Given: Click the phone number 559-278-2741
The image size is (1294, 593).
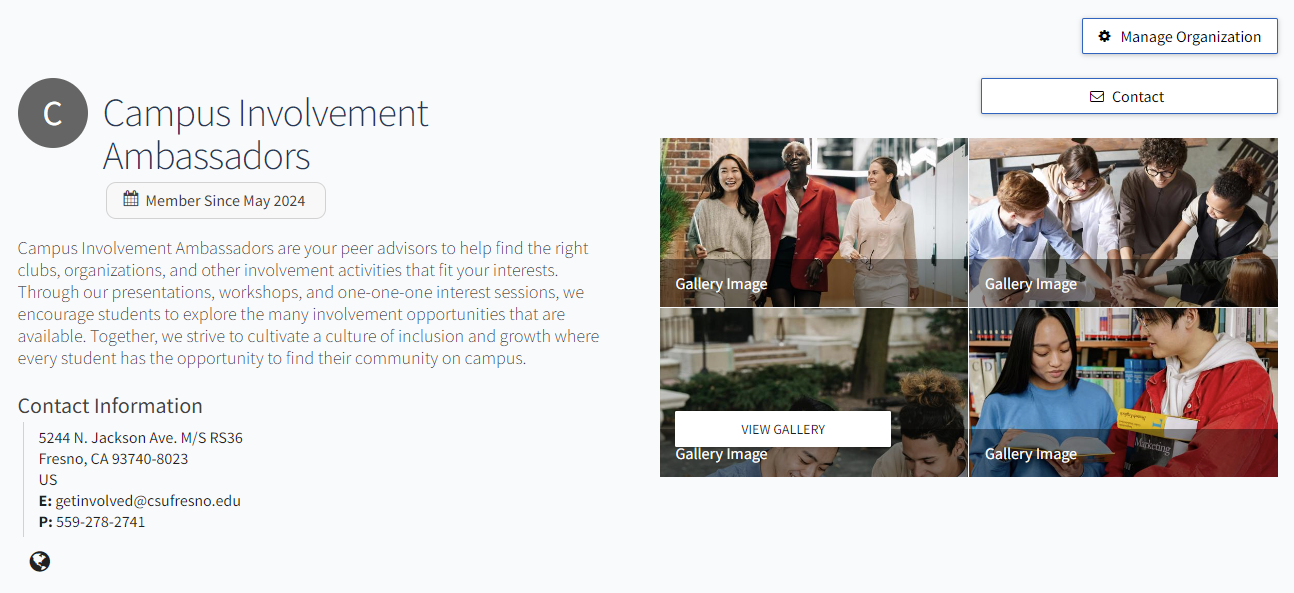Looking at the screenshot, I should coord(100,521).
